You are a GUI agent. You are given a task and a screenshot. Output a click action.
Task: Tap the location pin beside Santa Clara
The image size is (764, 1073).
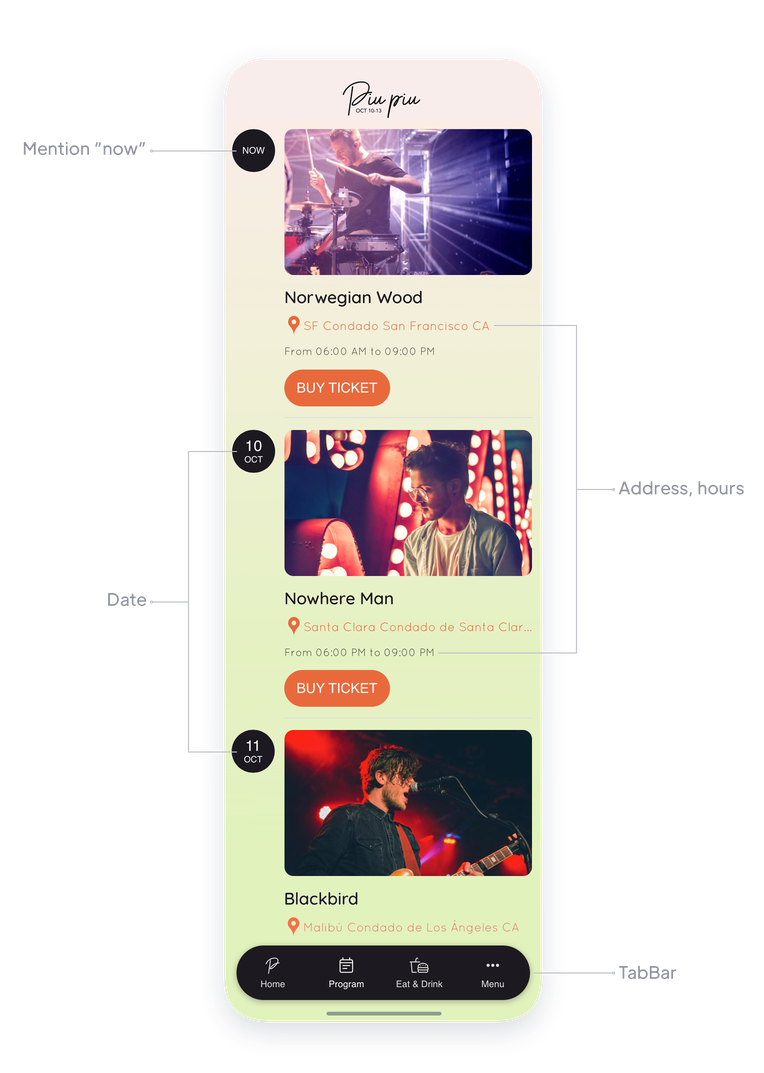click(294, 625)
